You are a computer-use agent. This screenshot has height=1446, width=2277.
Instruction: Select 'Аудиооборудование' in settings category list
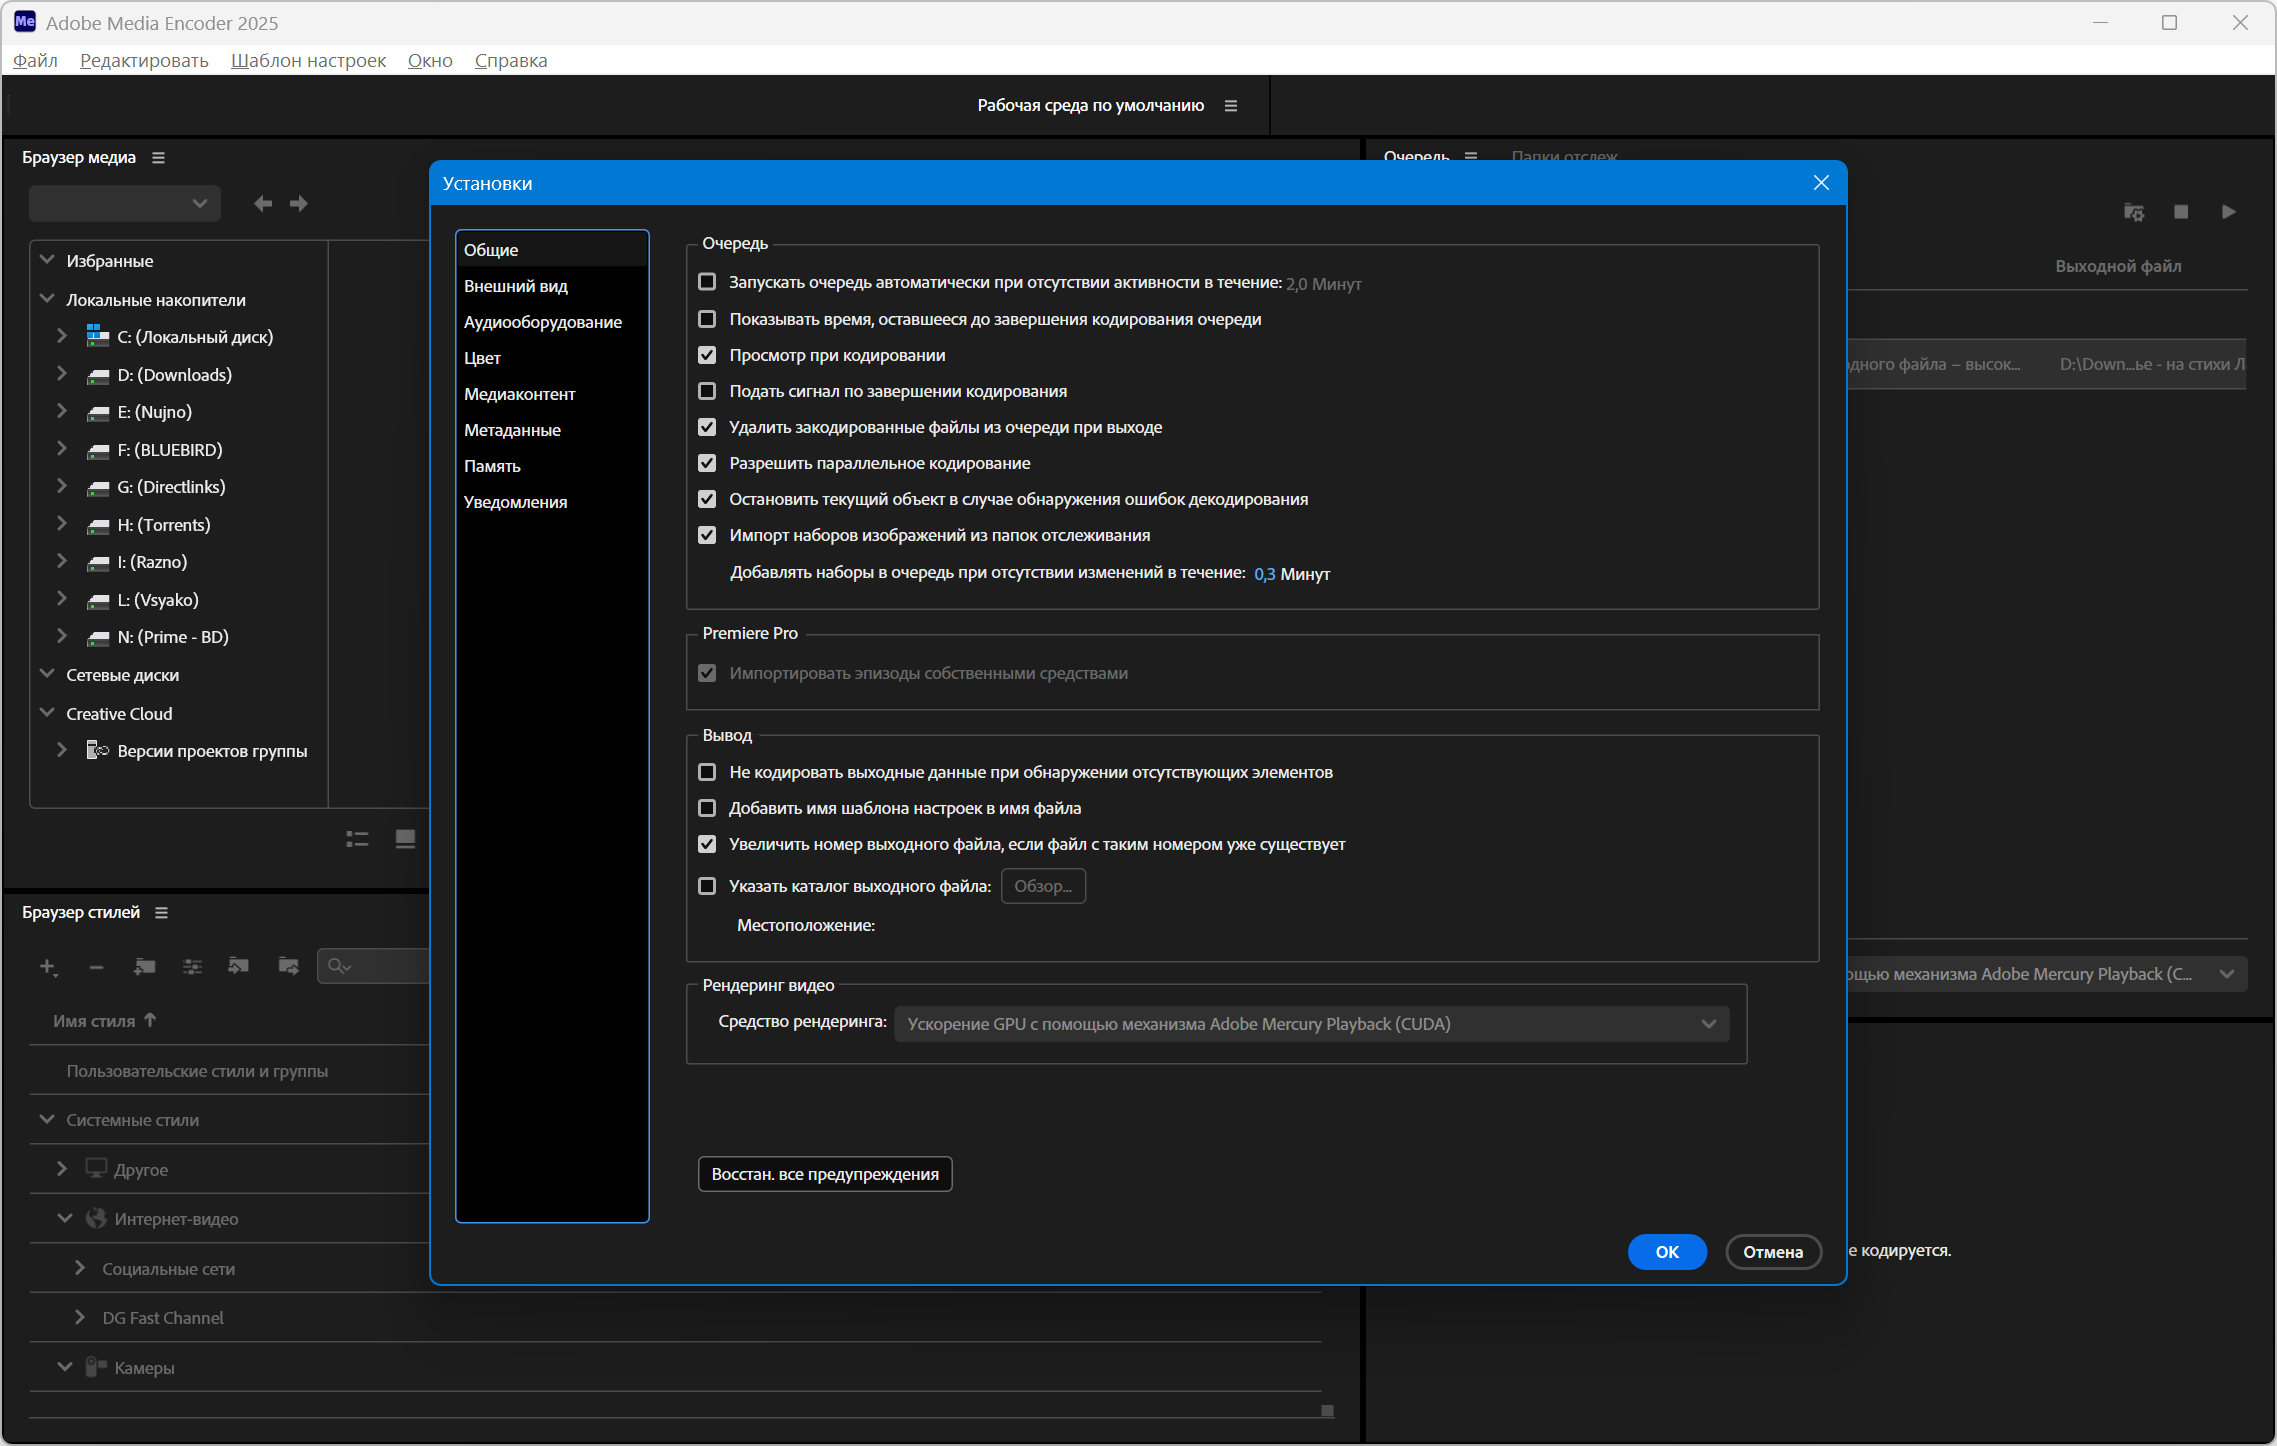pyautogui.click(x=542, y=322)
